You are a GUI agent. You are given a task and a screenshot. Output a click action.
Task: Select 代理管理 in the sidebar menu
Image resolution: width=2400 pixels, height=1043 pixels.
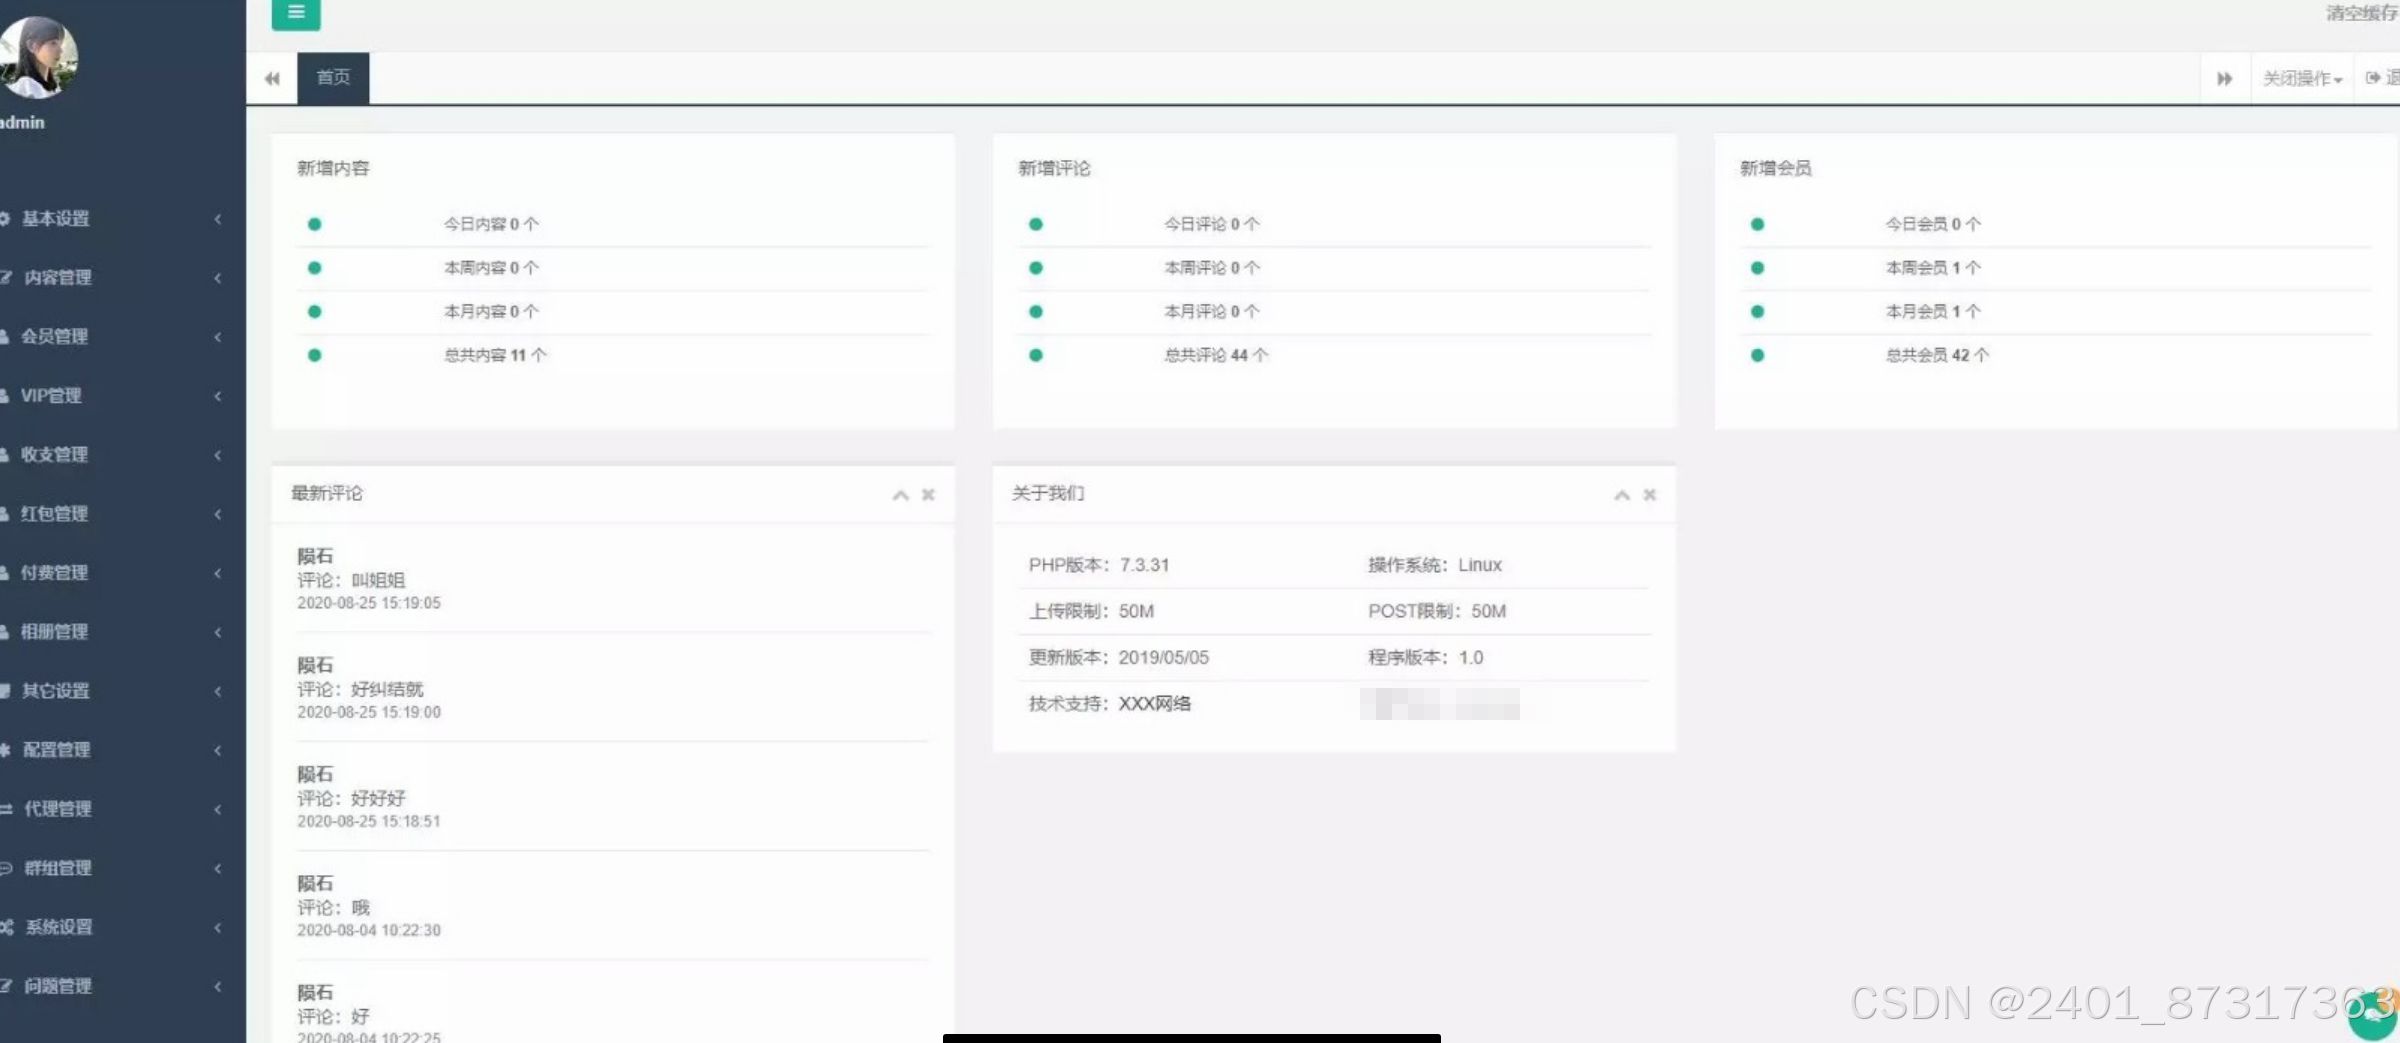(60, 809)
